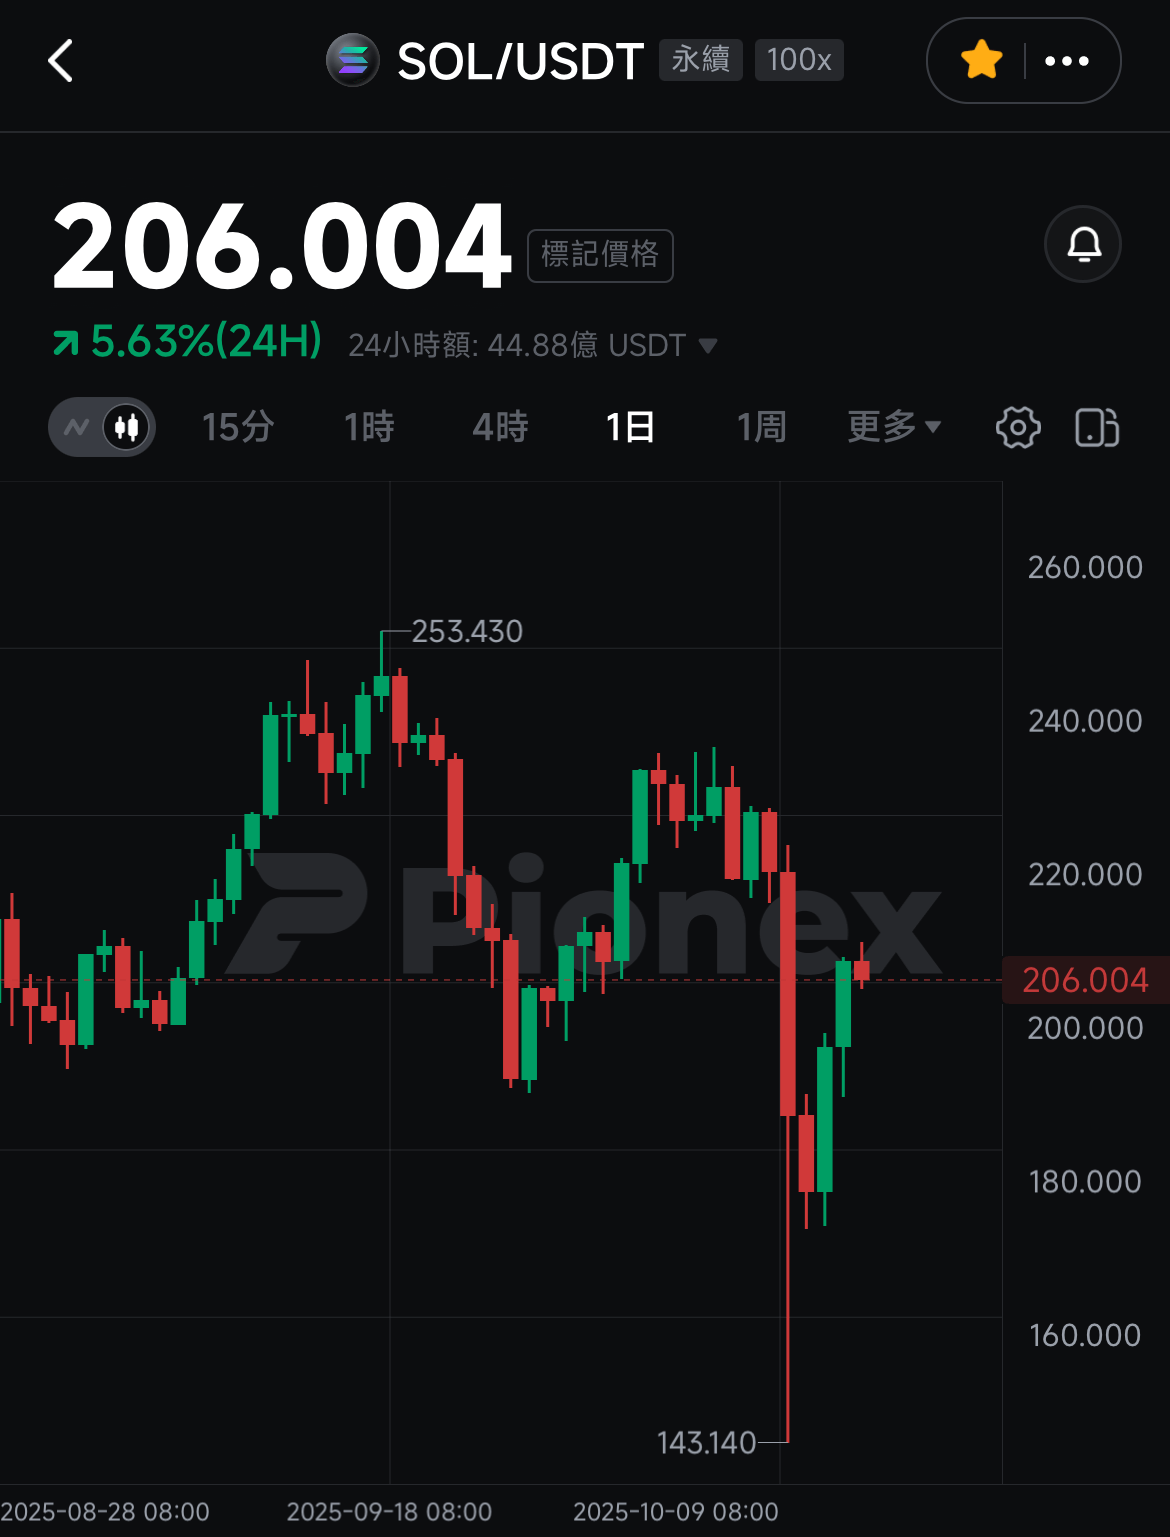Tap the 100x leverage badge
The image size is (1170, 1537).
(799, 60)
